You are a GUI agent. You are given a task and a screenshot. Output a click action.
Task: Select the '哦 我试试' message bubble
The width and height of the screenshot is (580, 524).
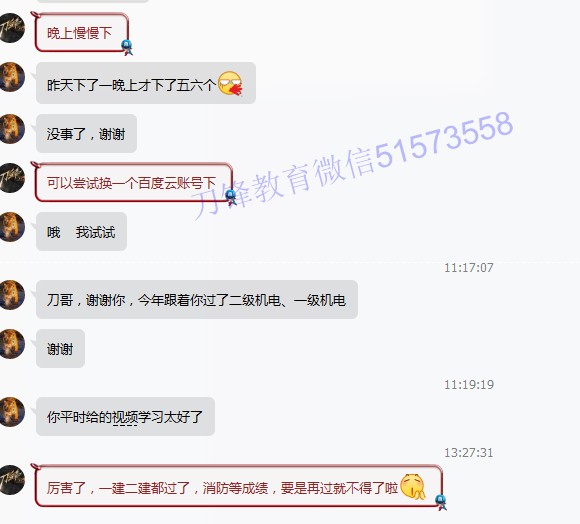click(81, 231)
